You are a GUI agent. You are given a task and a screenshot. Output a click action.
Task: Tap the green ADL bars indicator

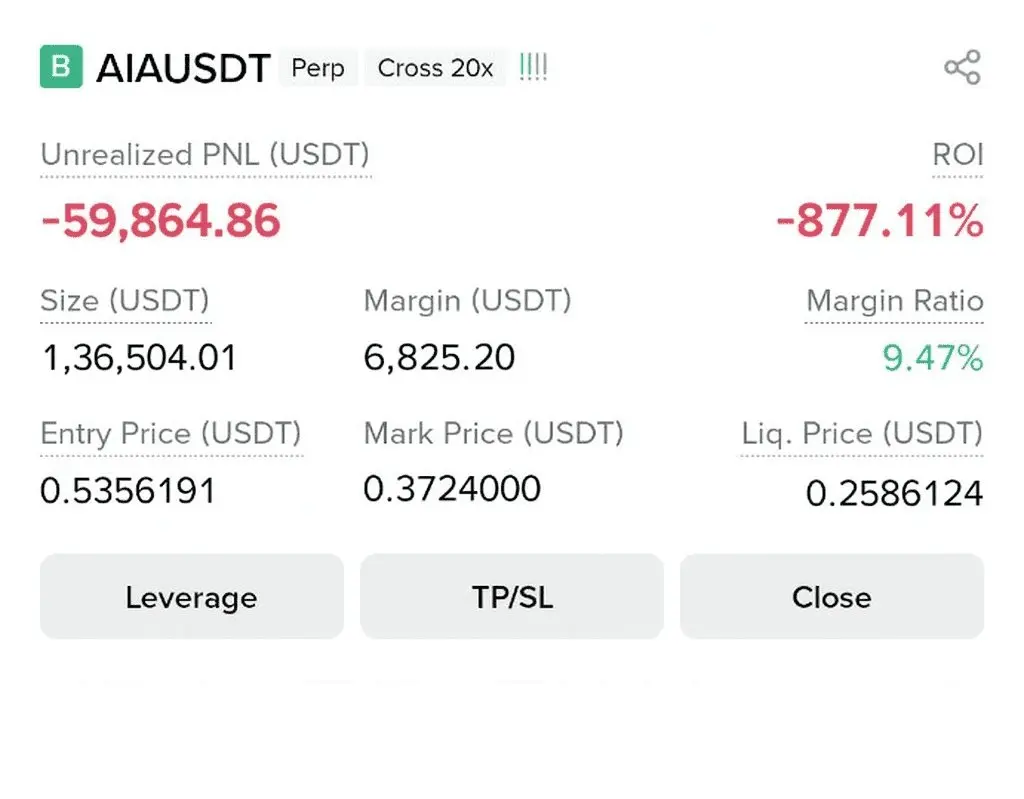coord(533,68)
